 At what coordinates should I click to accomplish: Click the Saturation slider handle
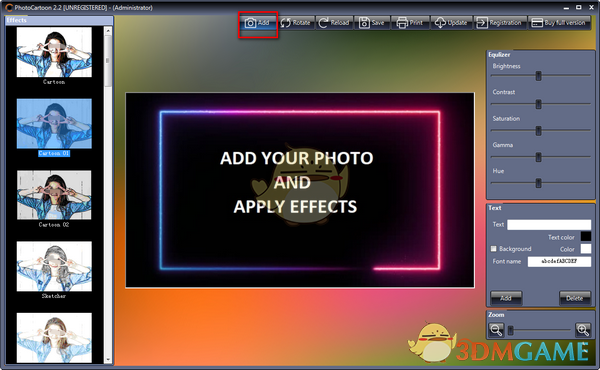coord(538,130)
